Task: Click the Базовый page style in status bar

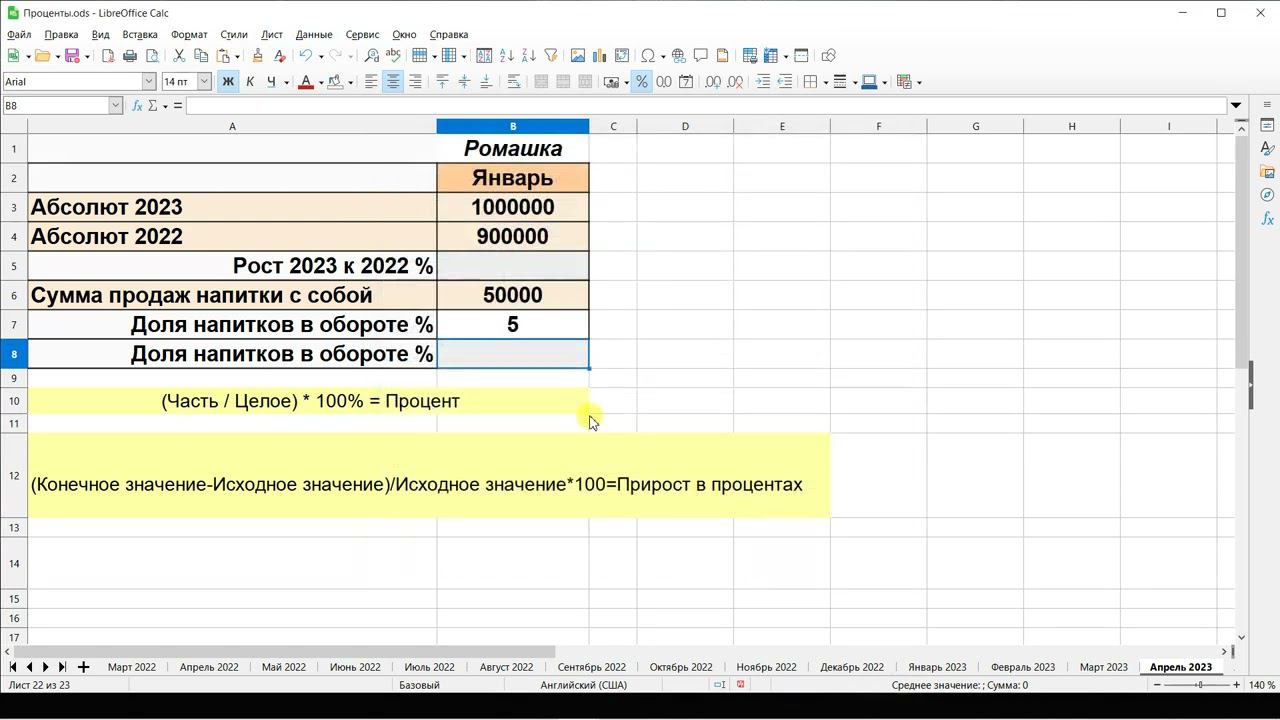Action: (x=419, y=685)
